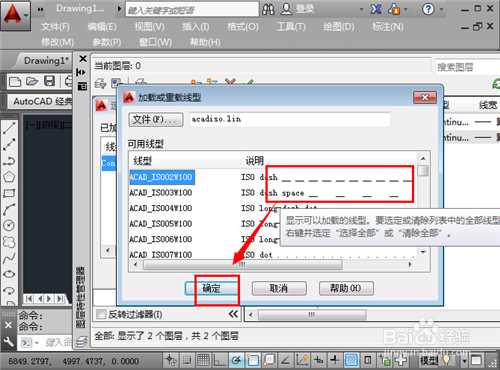Image resolution: width=500 pixels, height=370 pixels.
Task: Click the linetype list horizontal scrollbar thumb
Action: point(242,265)
